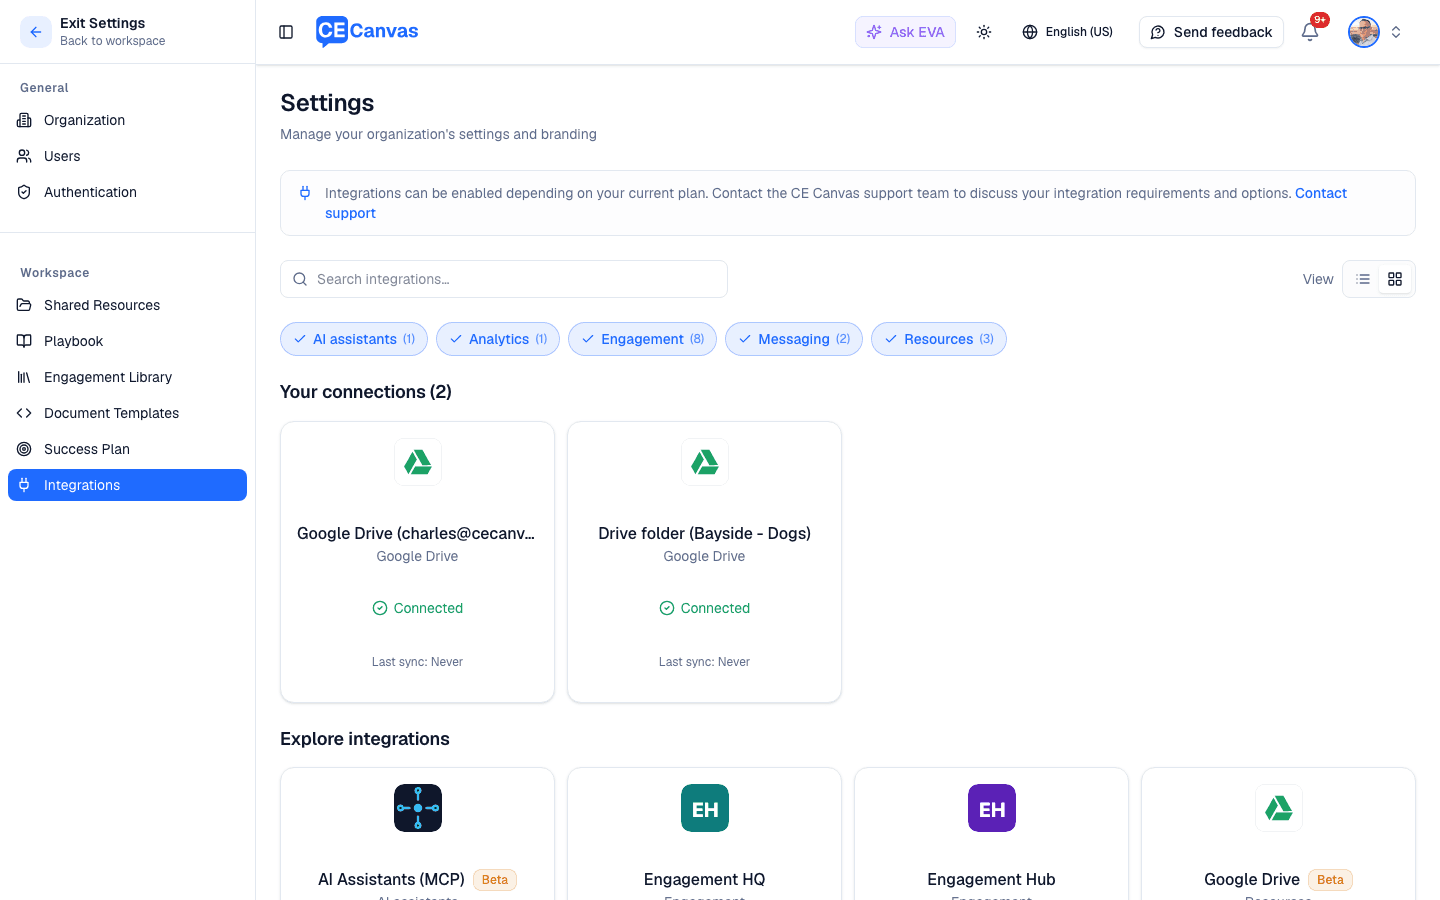The image size is (1440, 900).
Task: Open the Google Drive (charles@cecanv...) connection card
Action: 417,562
